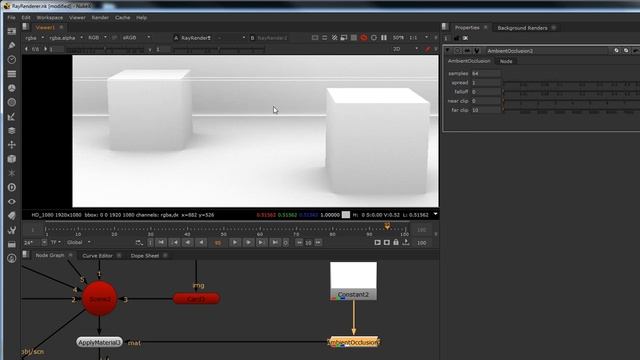The height and width of the screenshot is (360, 640).
Task: Open the Particles nodes toolbar menu
Action: pos(12,173)
